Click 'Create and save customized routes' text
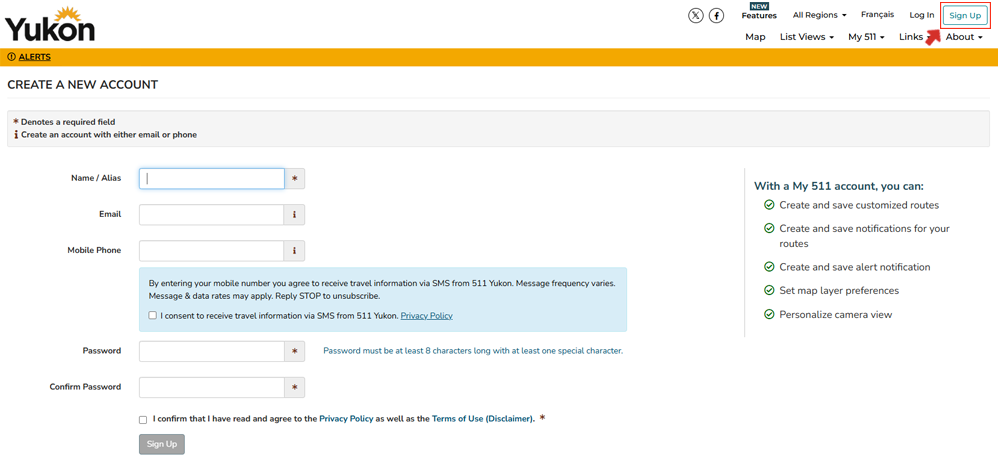999x473 pixels. [x=859, y=205]
